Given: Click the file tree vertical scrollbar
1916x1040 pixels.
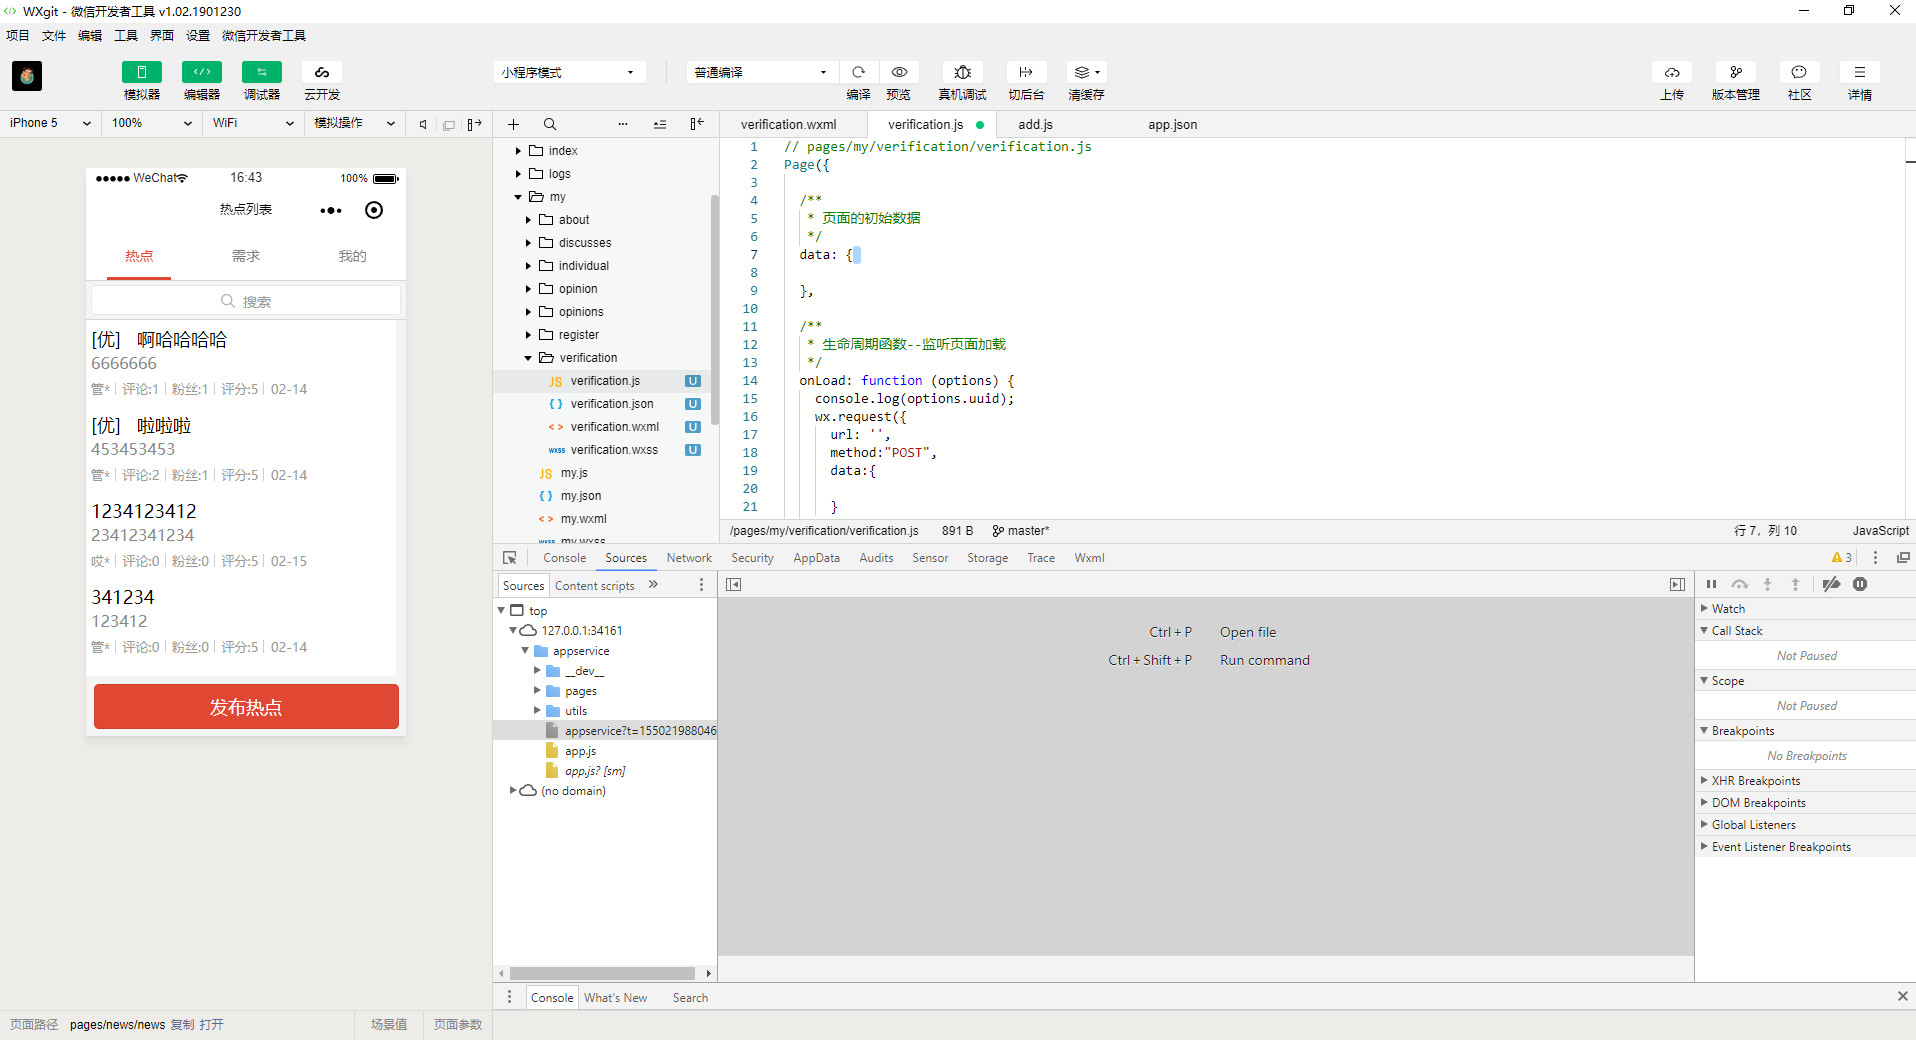Looking at the screenshot, I should pos(715,310).
